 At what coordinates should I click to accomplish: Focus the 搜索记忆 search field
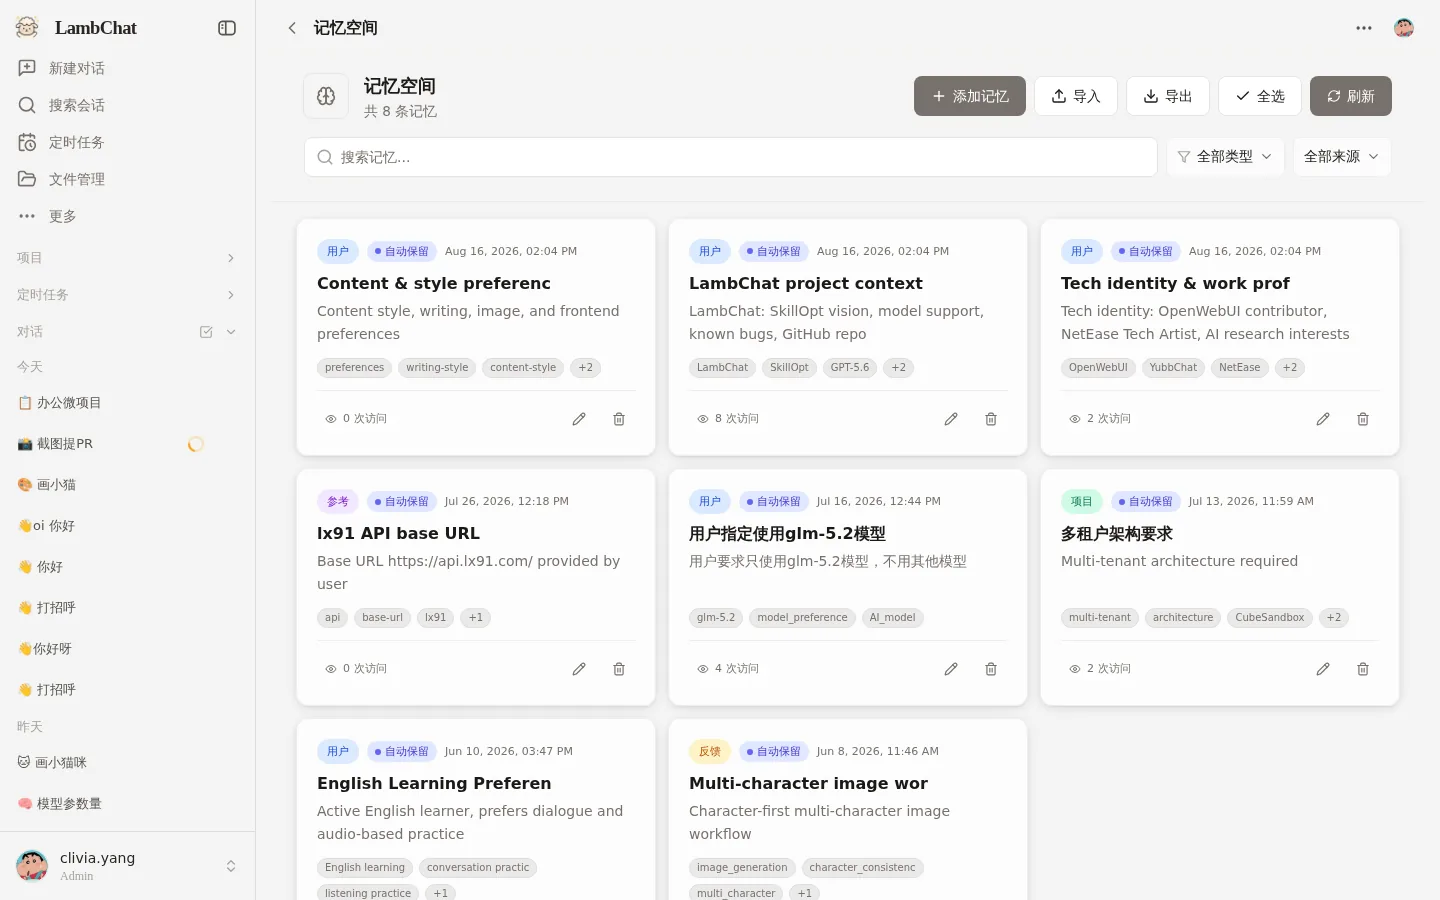point(731,157)
